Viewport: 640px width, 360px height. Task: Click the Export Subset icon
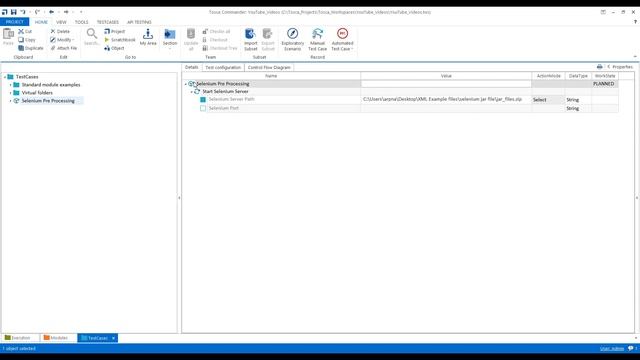(x=268, y=33)
